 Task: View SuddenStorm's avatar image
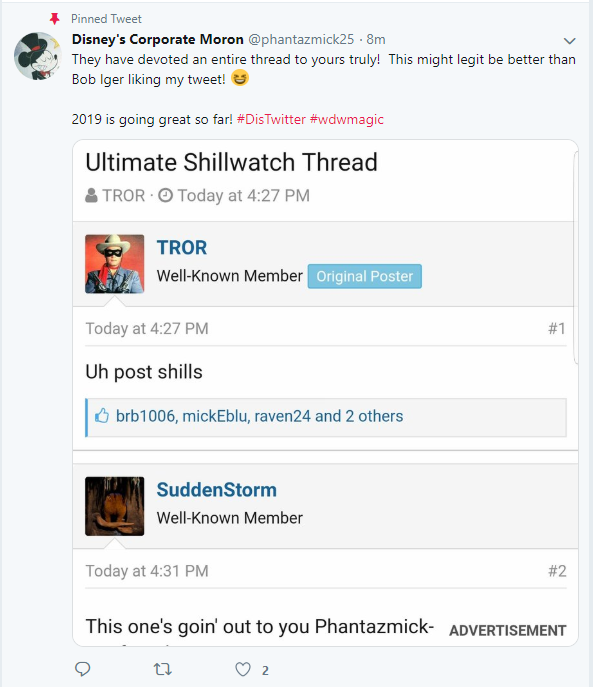[114, 506]
